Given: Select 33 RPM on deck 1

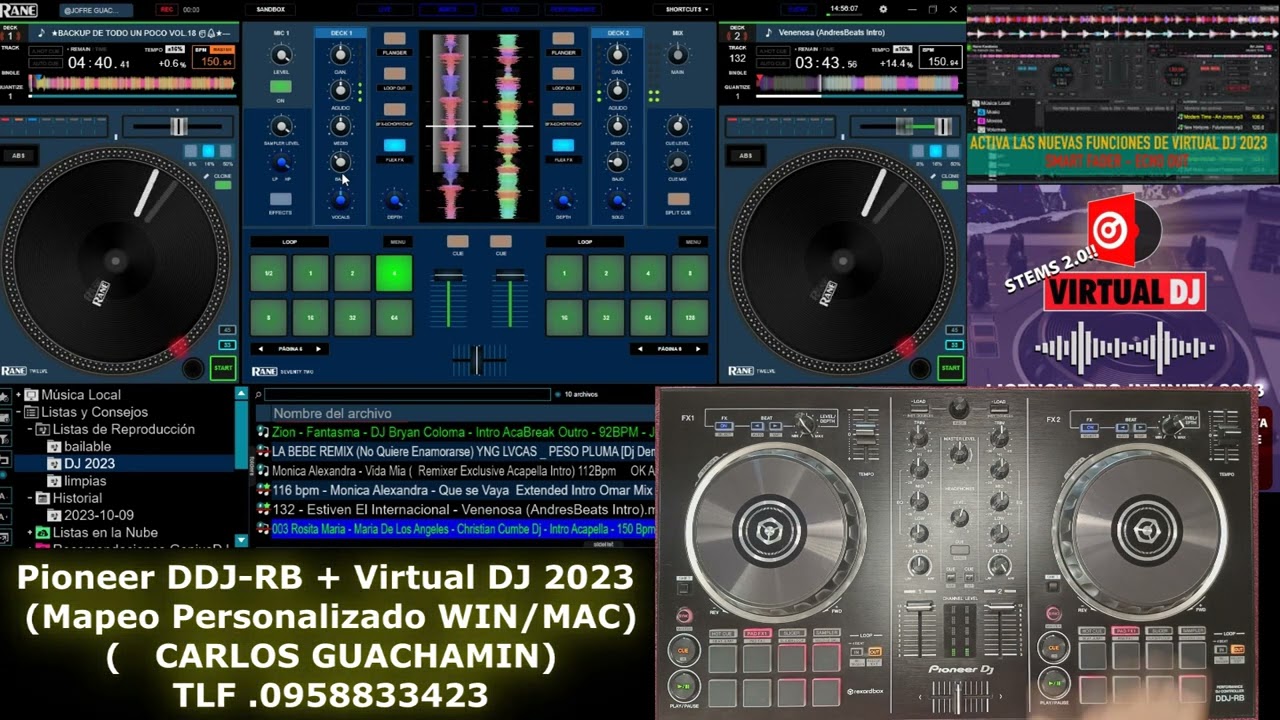Looking at the screenshot, I should (226, 345).
